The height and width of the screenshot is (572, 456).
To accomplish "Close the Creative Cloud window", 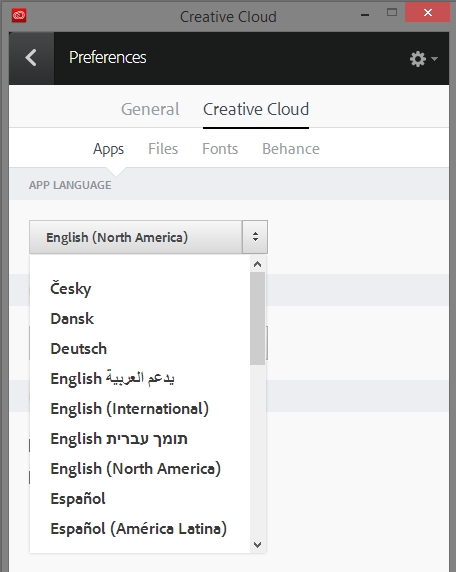I will coord(428,13).
